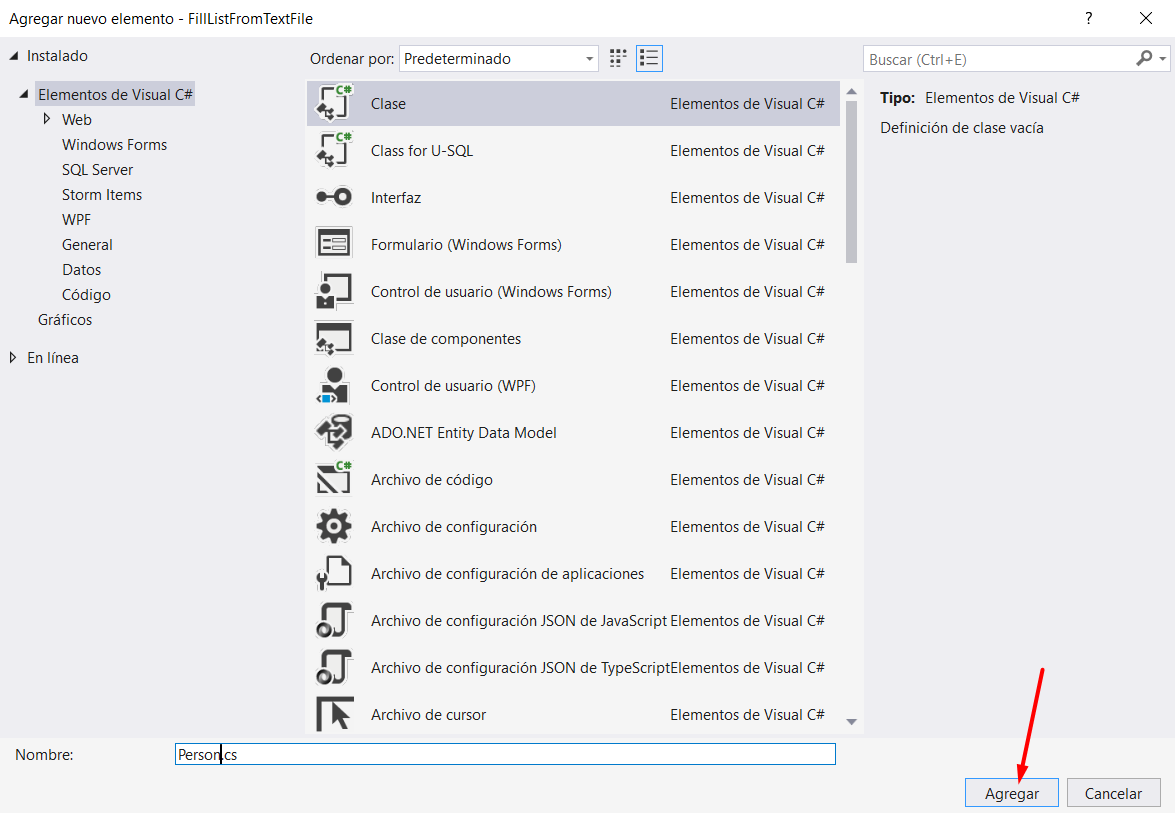Viewport: 1175px width, 813px height.
Task: Select the Clase template icon
Action: tap(334, 103)
